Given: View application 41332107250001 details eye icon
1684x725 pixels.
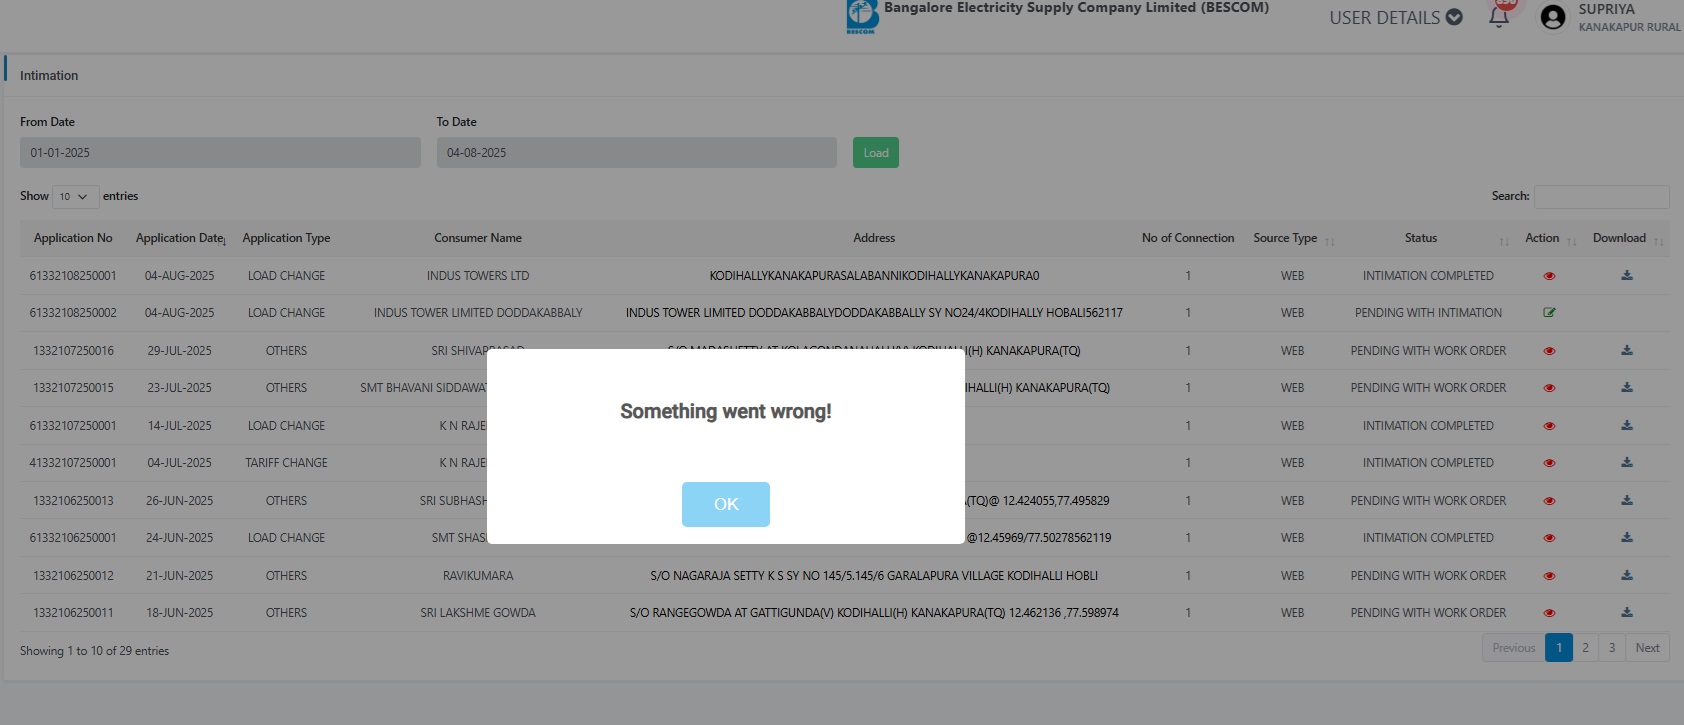Looking at the screenshot, I should click(x=1549, y=463).
